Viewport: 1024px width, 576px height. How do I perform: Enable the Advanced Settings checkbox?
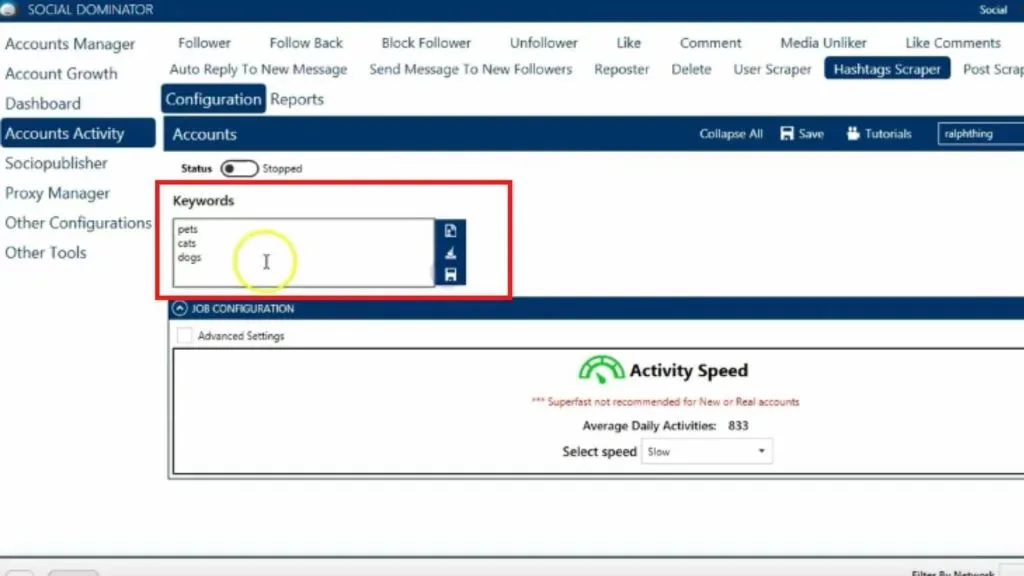pyautogui.click(x=184, y=336)
